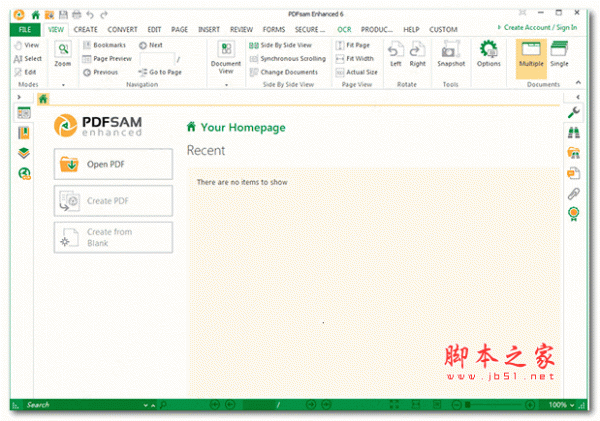Open the wrench tools panel in right sidebar
This screenshot has width=600, height=421.
point(573,110)
